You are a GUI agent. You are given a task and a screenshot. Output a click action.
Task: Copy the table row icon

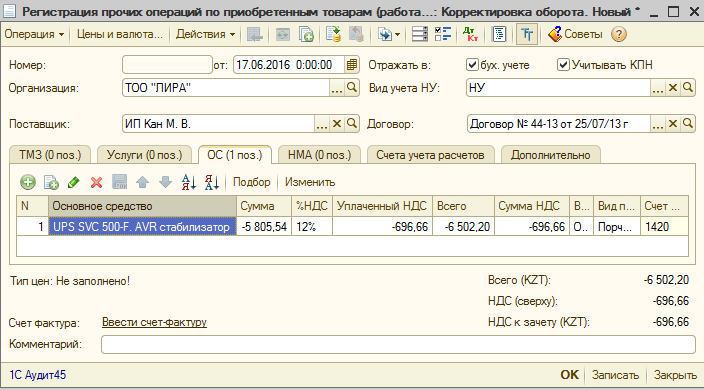click(x=51, y=182)
